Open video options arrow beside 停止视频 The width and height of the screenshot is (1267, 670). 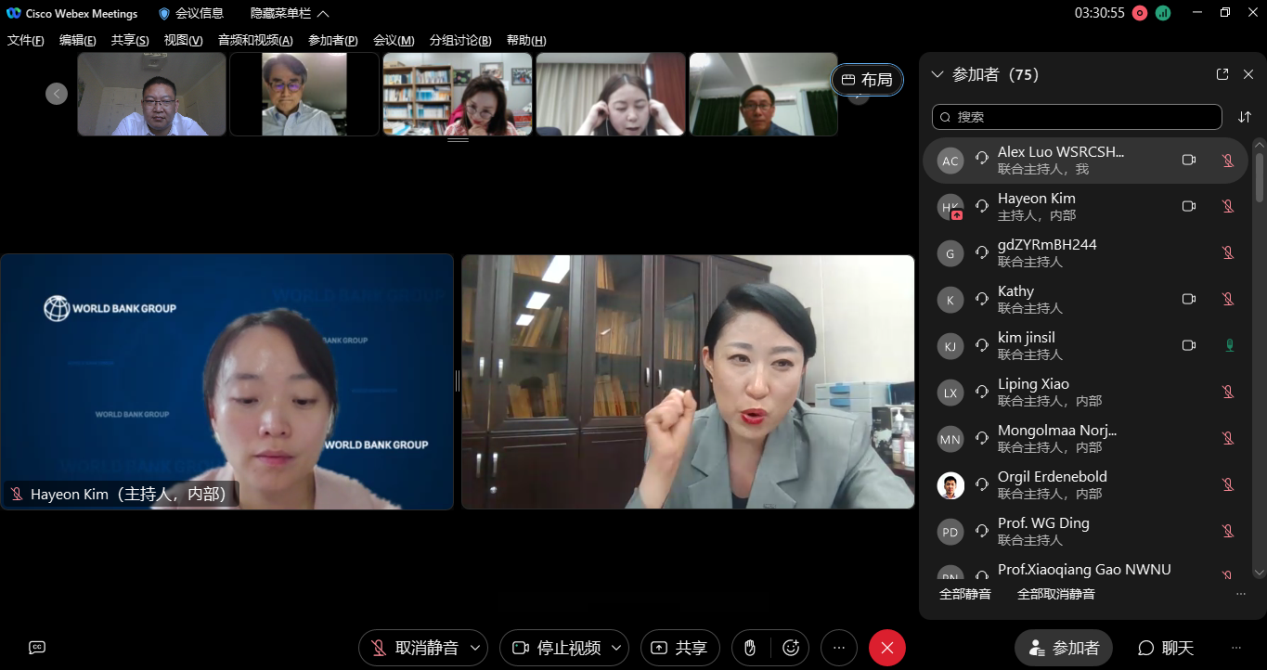[616, 648]
